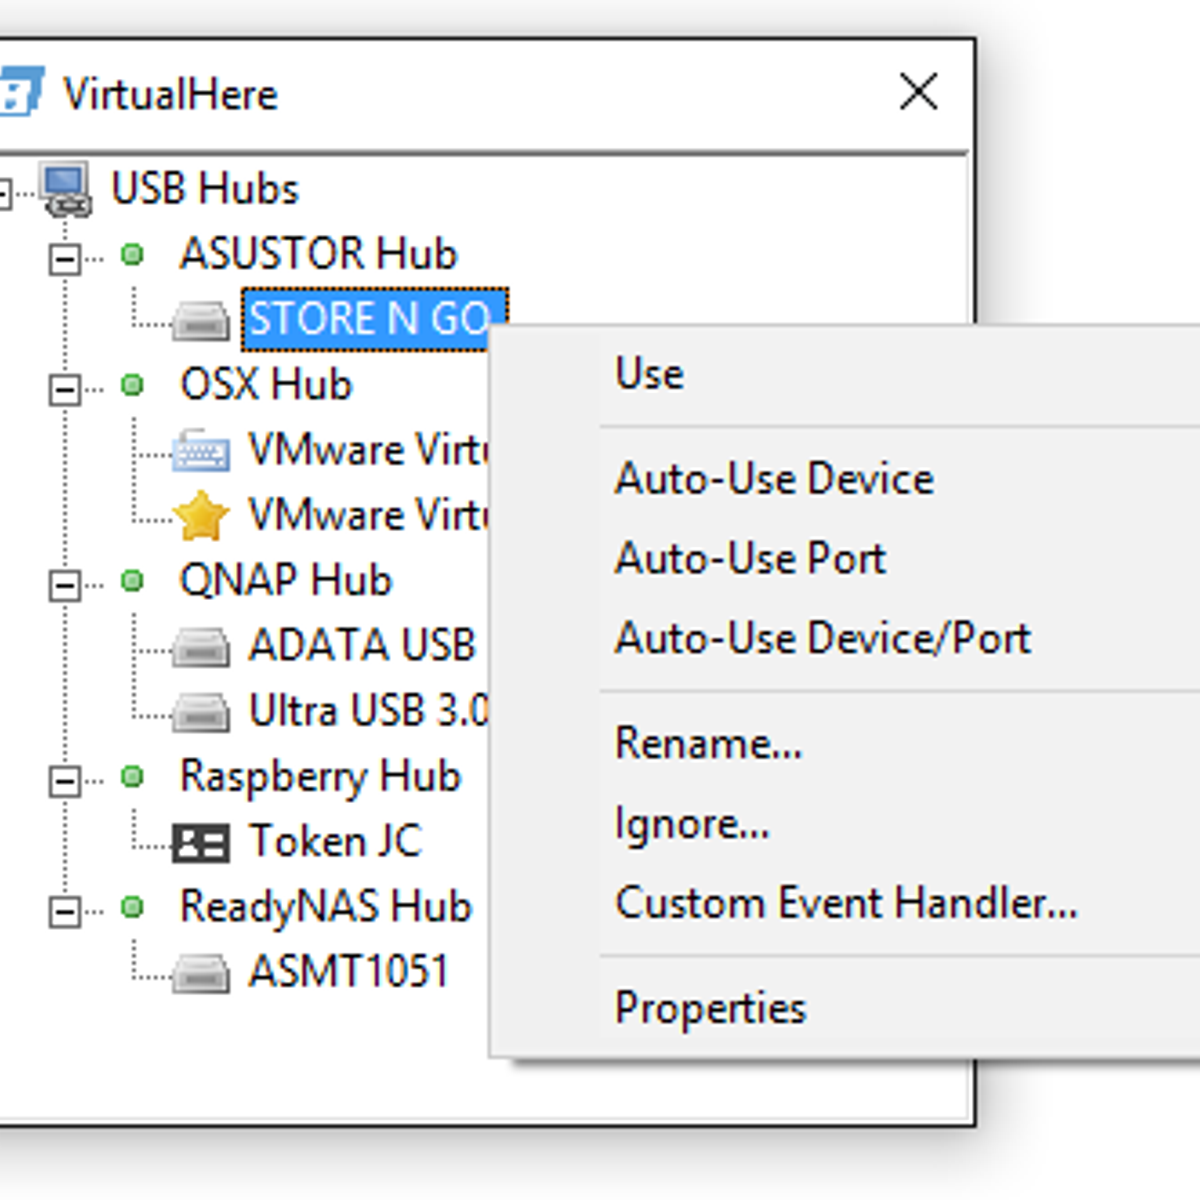The width and height of the screenshot is (1200, 1200).
Task: Click the VirtualHere app icon in title bar
Action: 20,92
